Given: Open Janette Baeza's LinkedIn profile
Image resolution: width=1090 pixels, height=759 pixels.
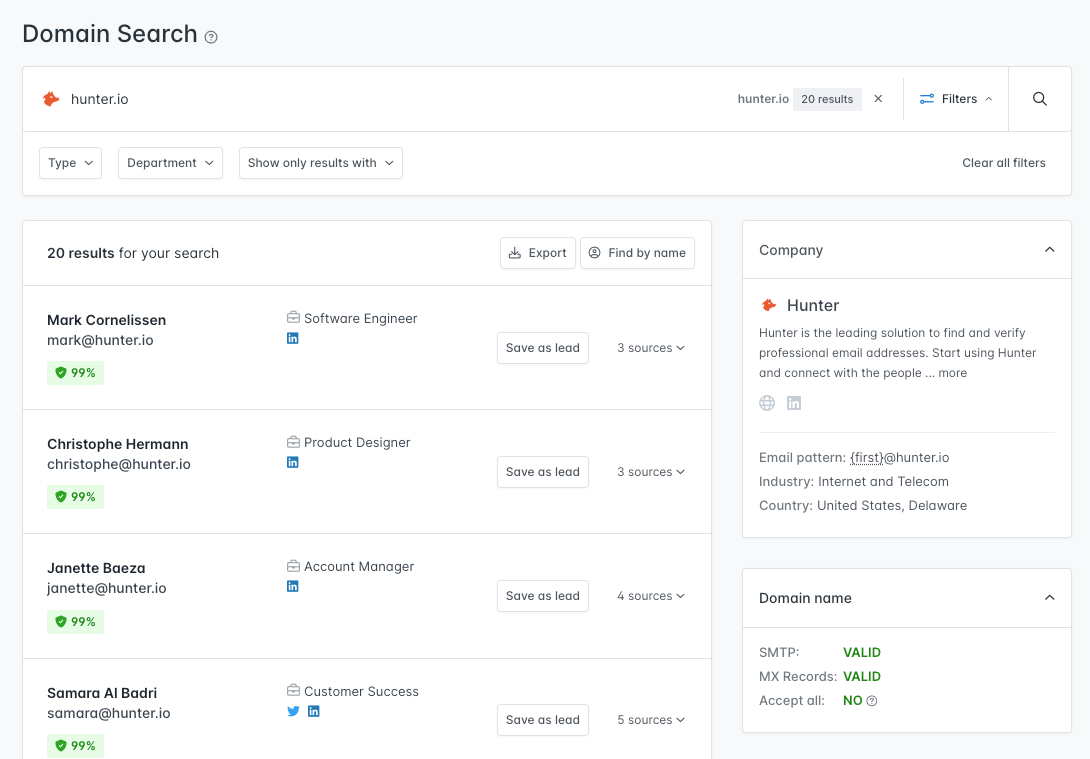Looking at the screenshot, I should (293, 586).
